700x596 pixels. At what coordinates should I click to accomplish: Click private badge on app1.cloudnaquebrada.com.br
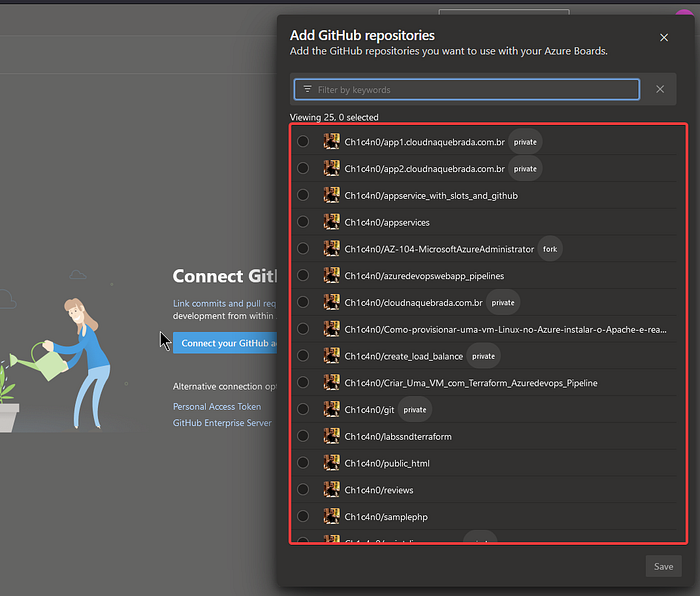click(525, 142)
